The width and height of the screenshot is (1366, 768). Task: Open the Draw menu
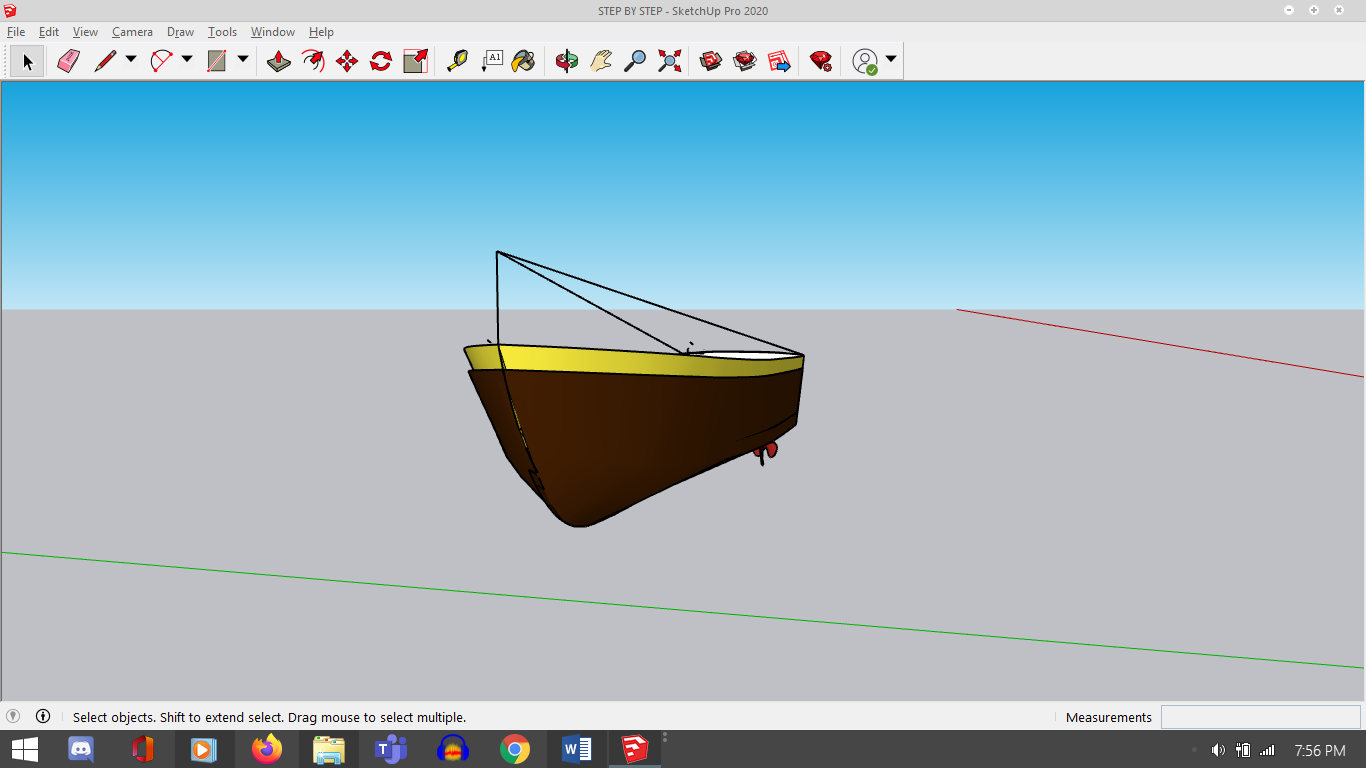180,32
